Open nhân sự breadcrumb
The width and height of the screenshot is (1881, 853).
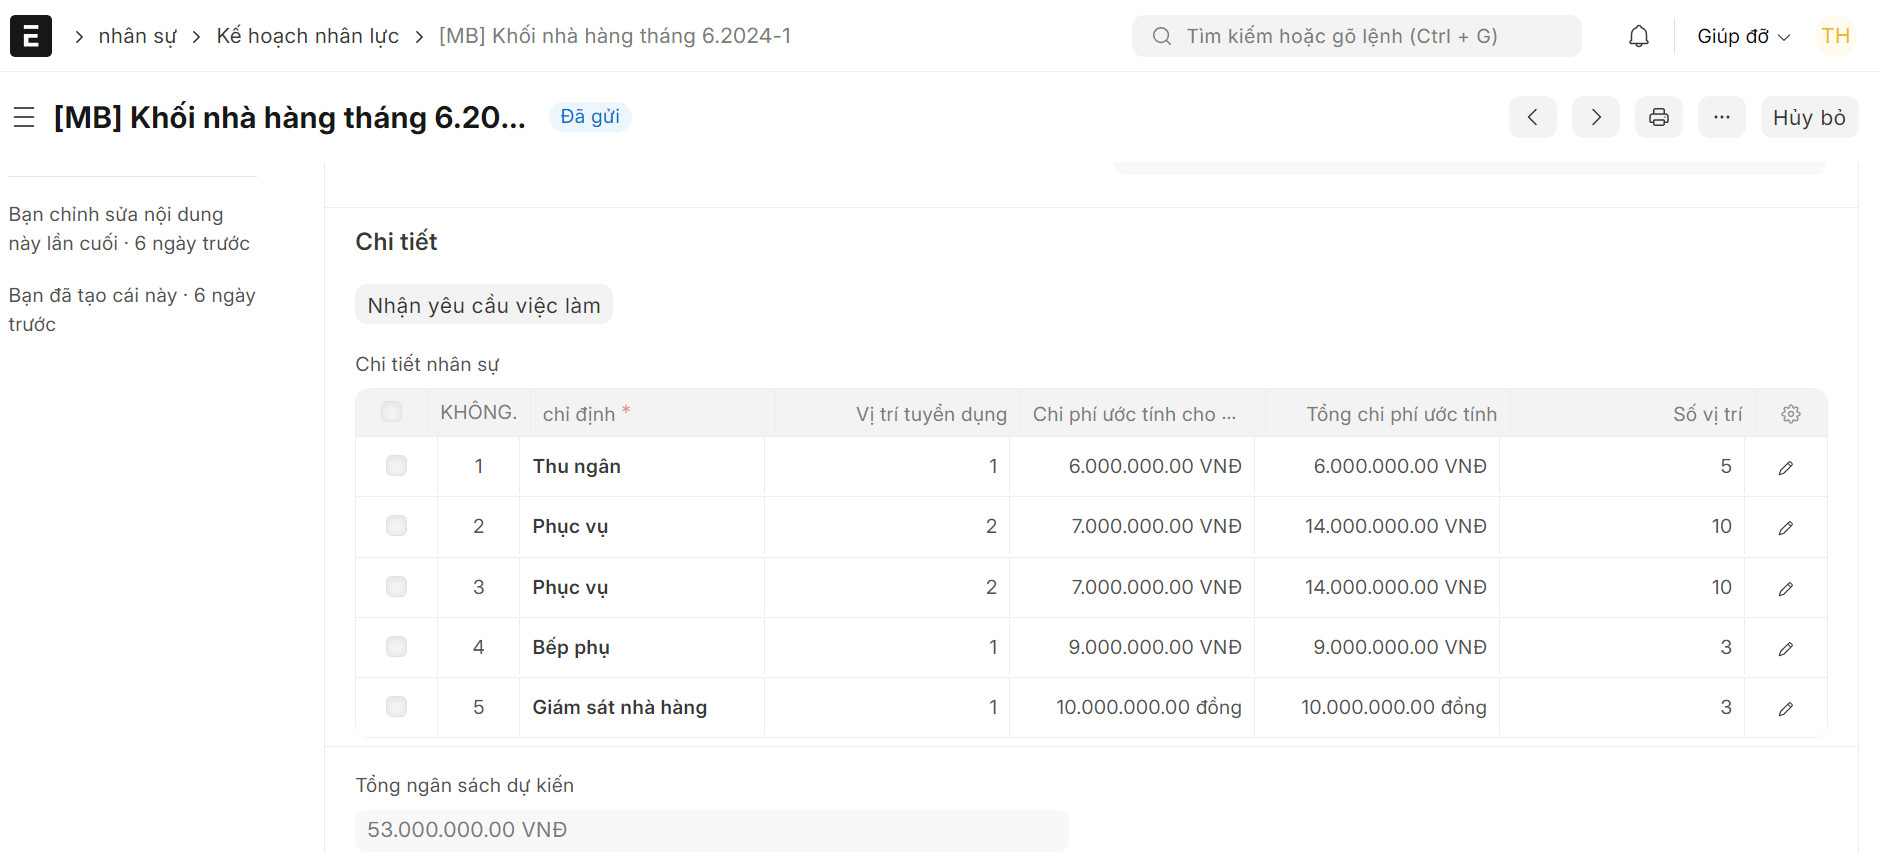137,36
